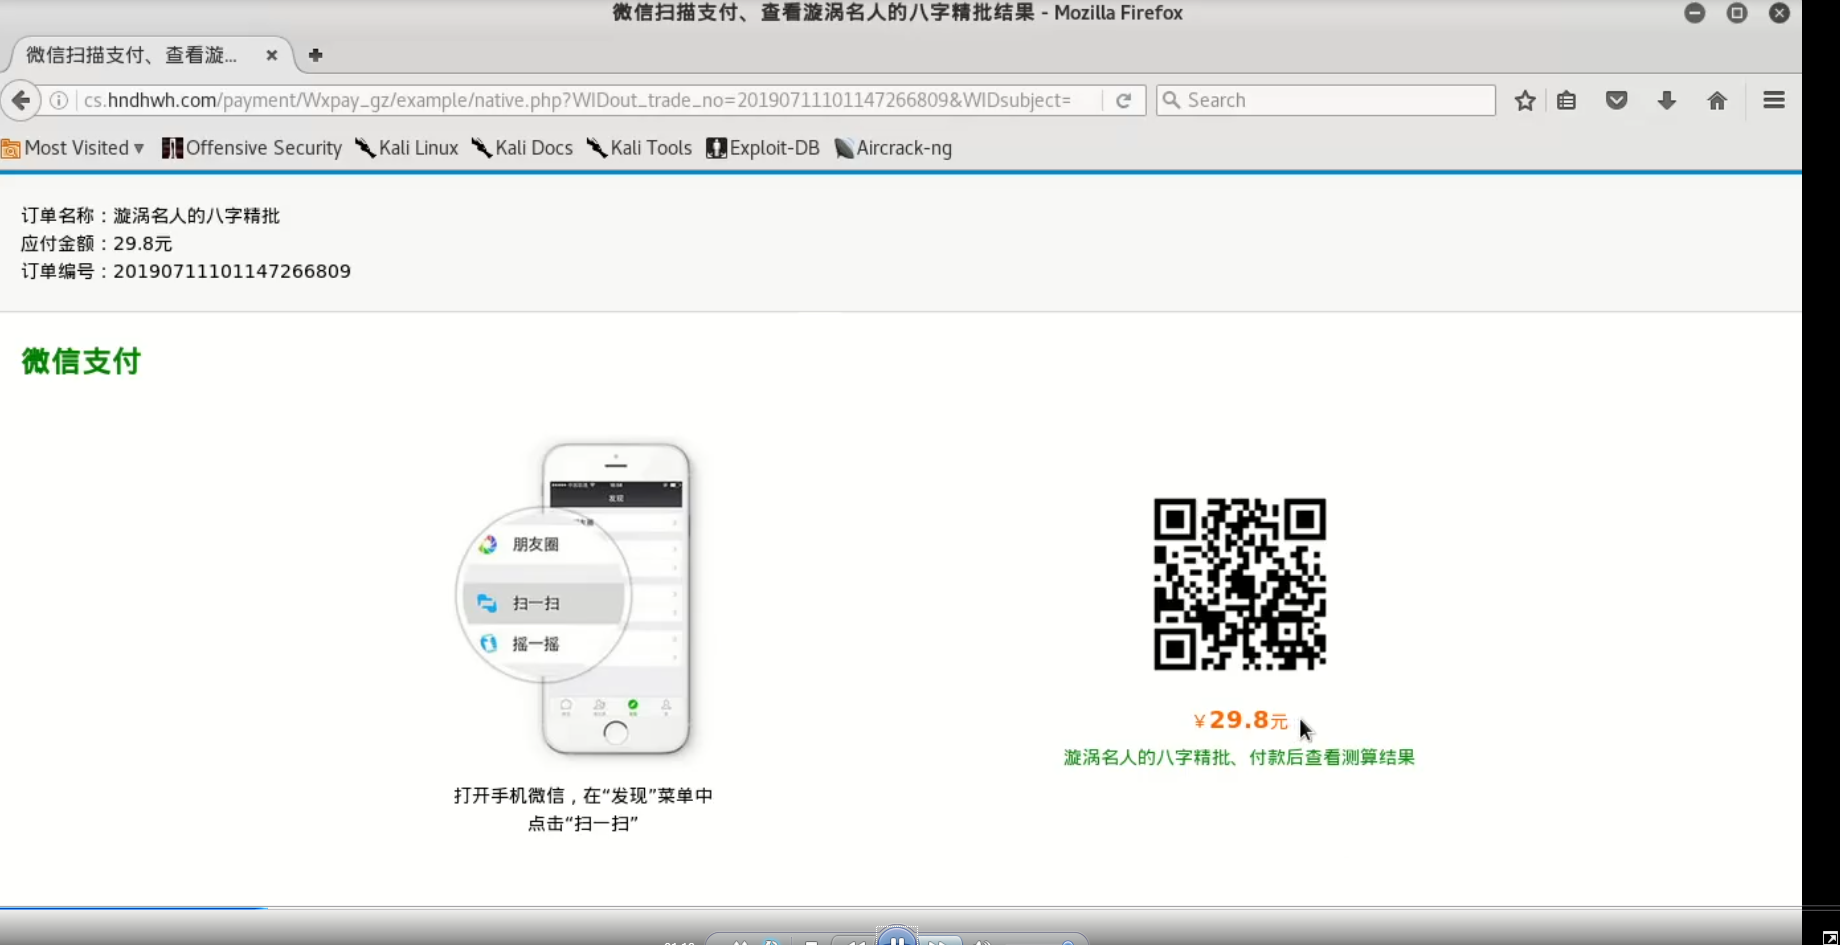The width and height of the screenshot is (1840, 945).
Task: Click the 订单名称 order name line
Action: tap(150, 215)
